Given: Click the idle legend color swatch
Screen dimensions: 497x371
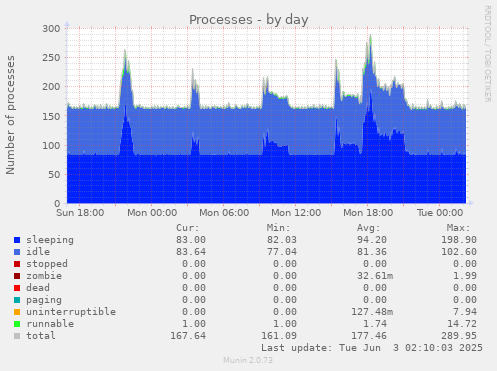Looking at the screenshot, I should [x=17, y=252].
